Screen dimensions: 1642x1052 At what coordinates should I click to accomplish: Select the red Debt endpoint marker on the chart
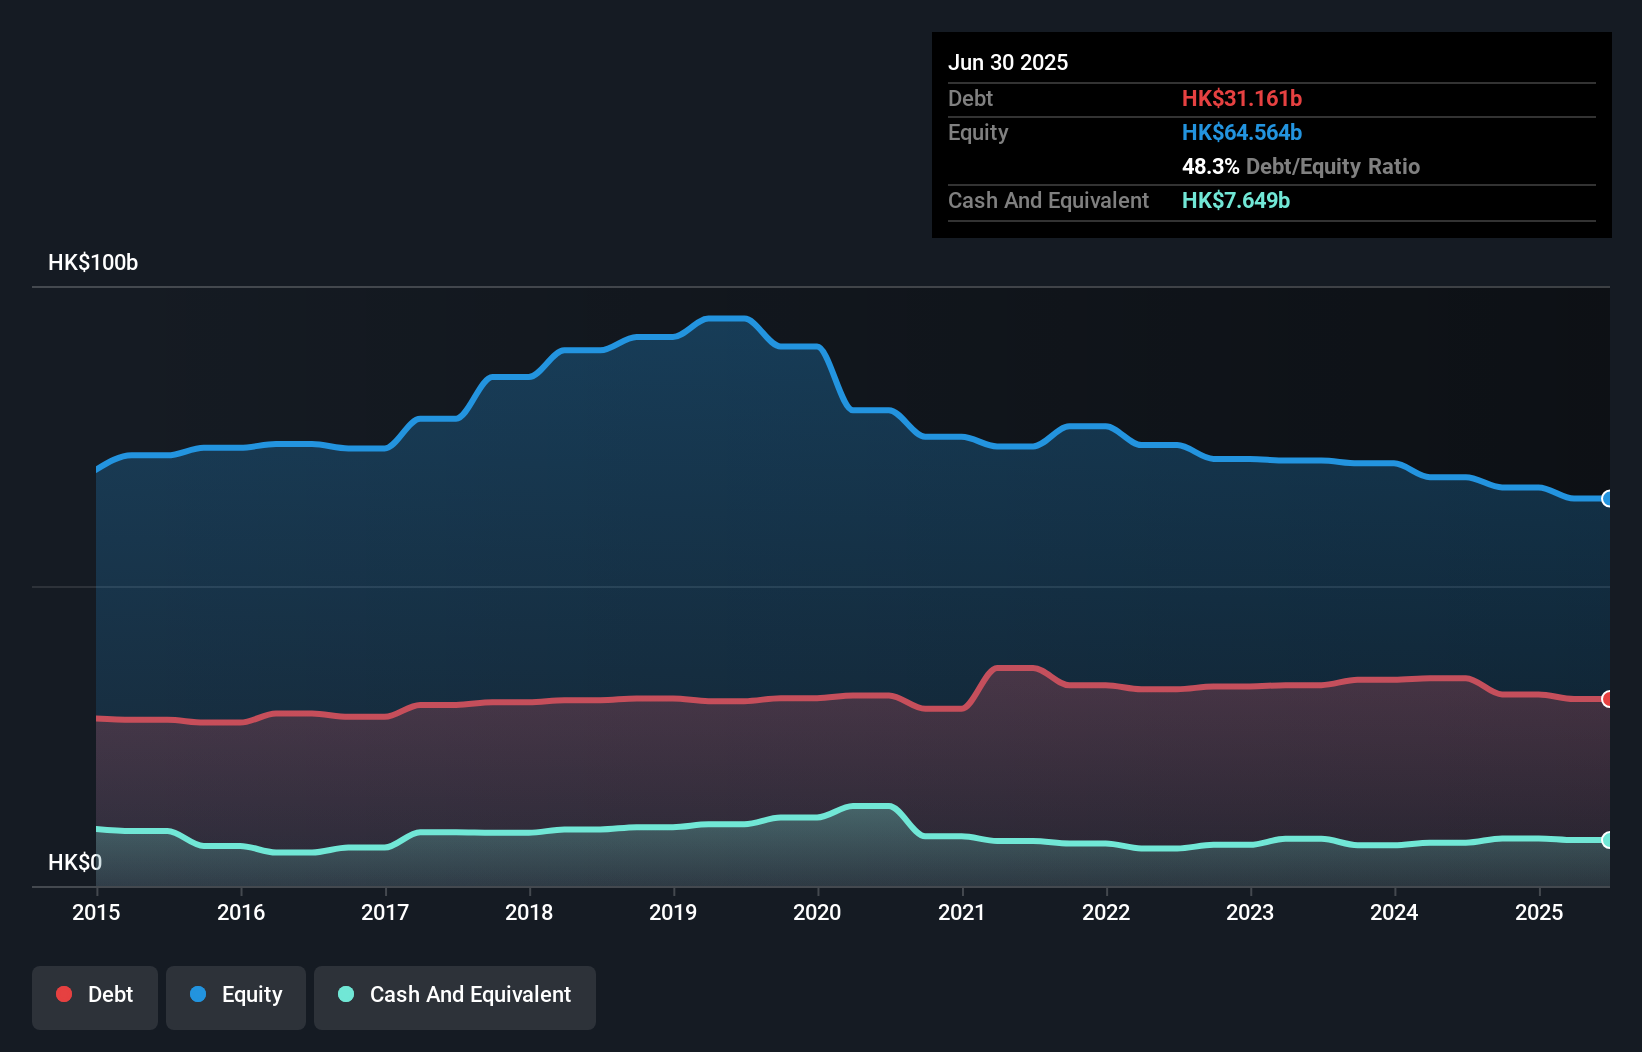click(1606, 699)
